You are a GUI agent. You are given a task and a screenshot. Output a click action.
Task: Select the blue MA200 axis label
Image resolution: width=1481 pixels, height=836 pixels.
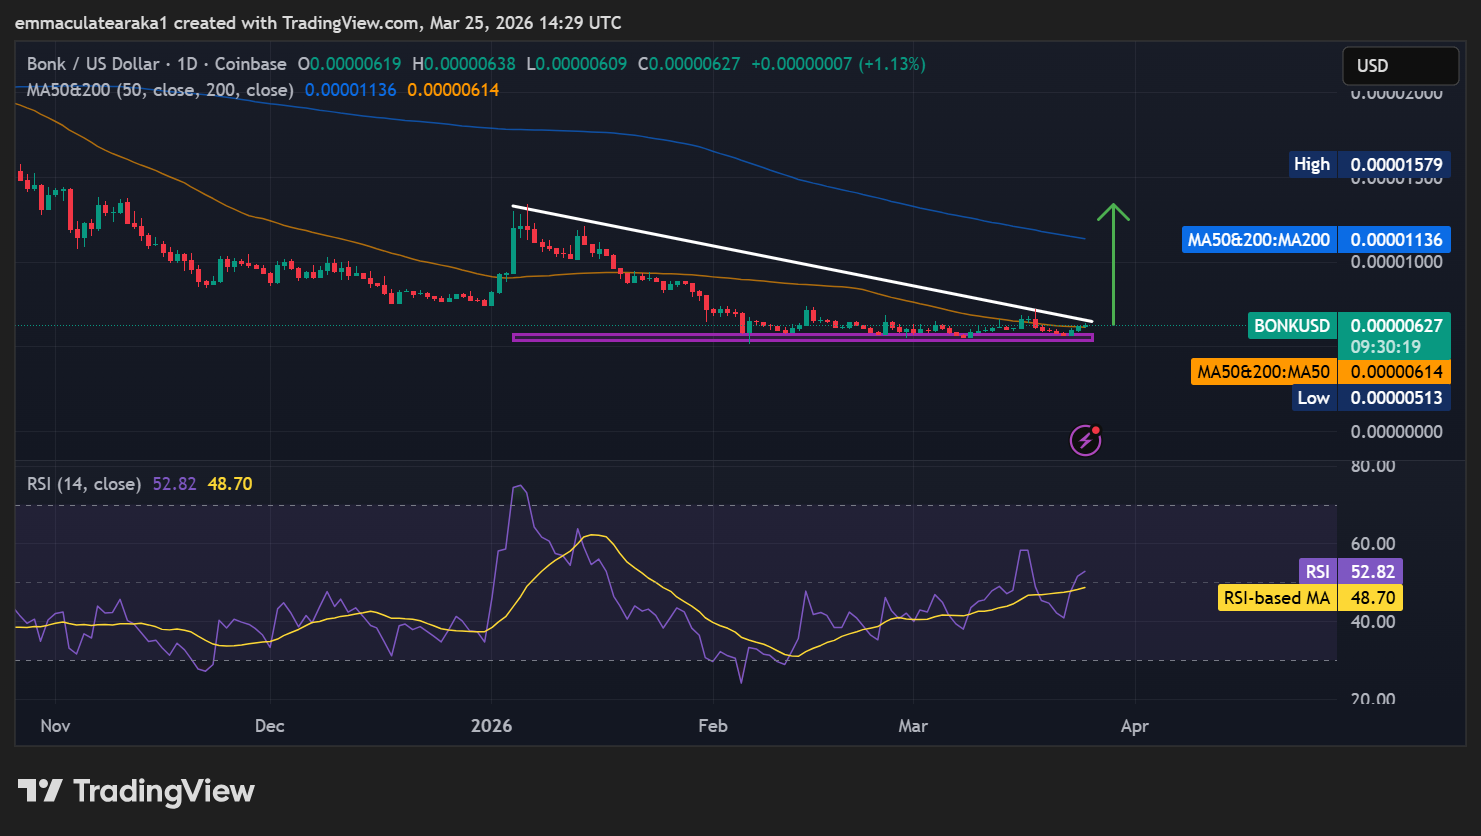(x=1258, y=240)
